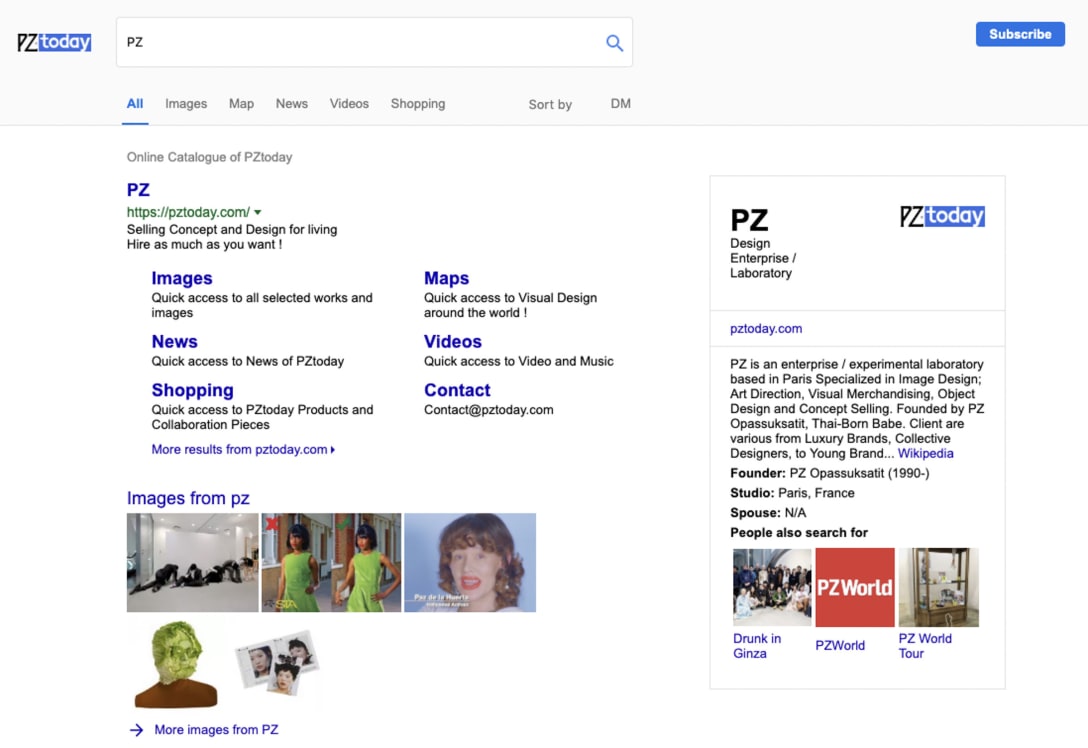Viewport: 1088px width, 748px height.
Task: Click the arrow icon beside More images from PZ
Action: coord(137,730)
